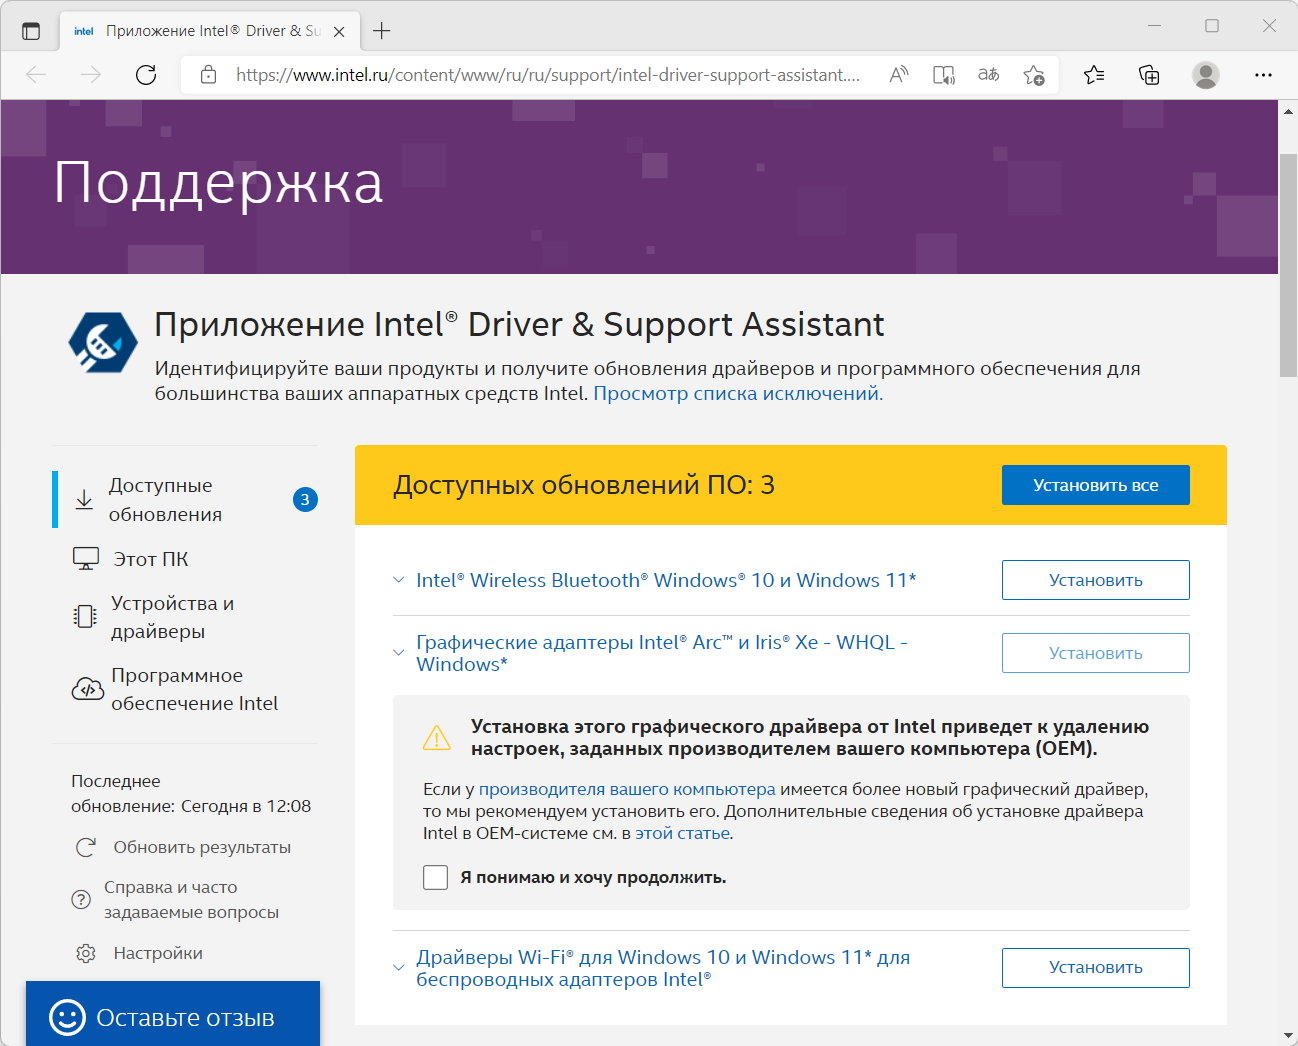Viewport: 1298px width, 1046px height.
Task: Click the cloud code icon for Программное обеспечение
Action: (88, 689)
